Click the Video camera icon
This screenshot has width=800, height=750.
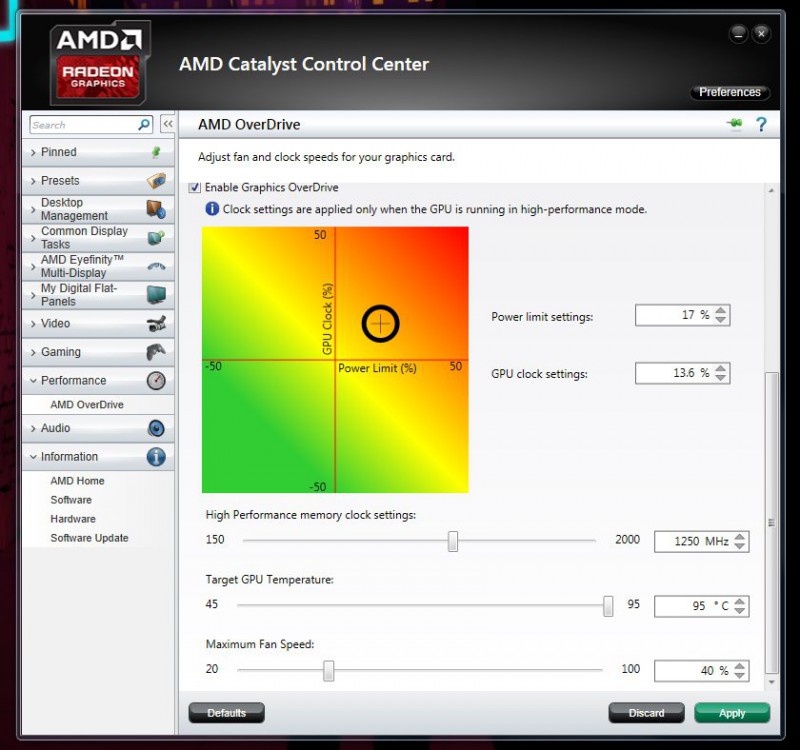click(x=156, y=323)
